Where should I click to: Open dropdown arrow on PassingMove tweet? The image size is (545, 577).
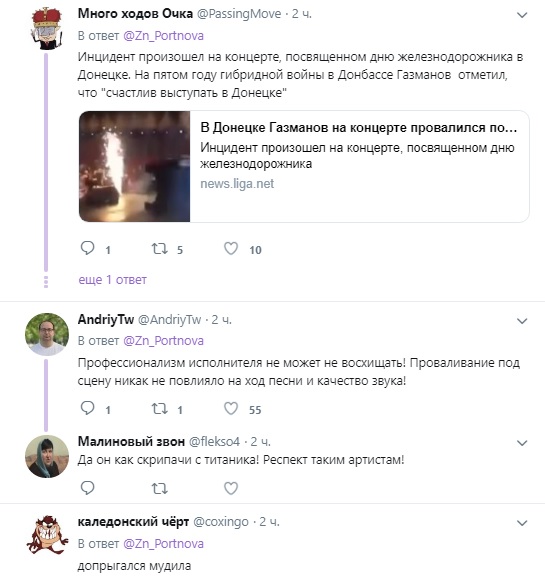[522, 15]
